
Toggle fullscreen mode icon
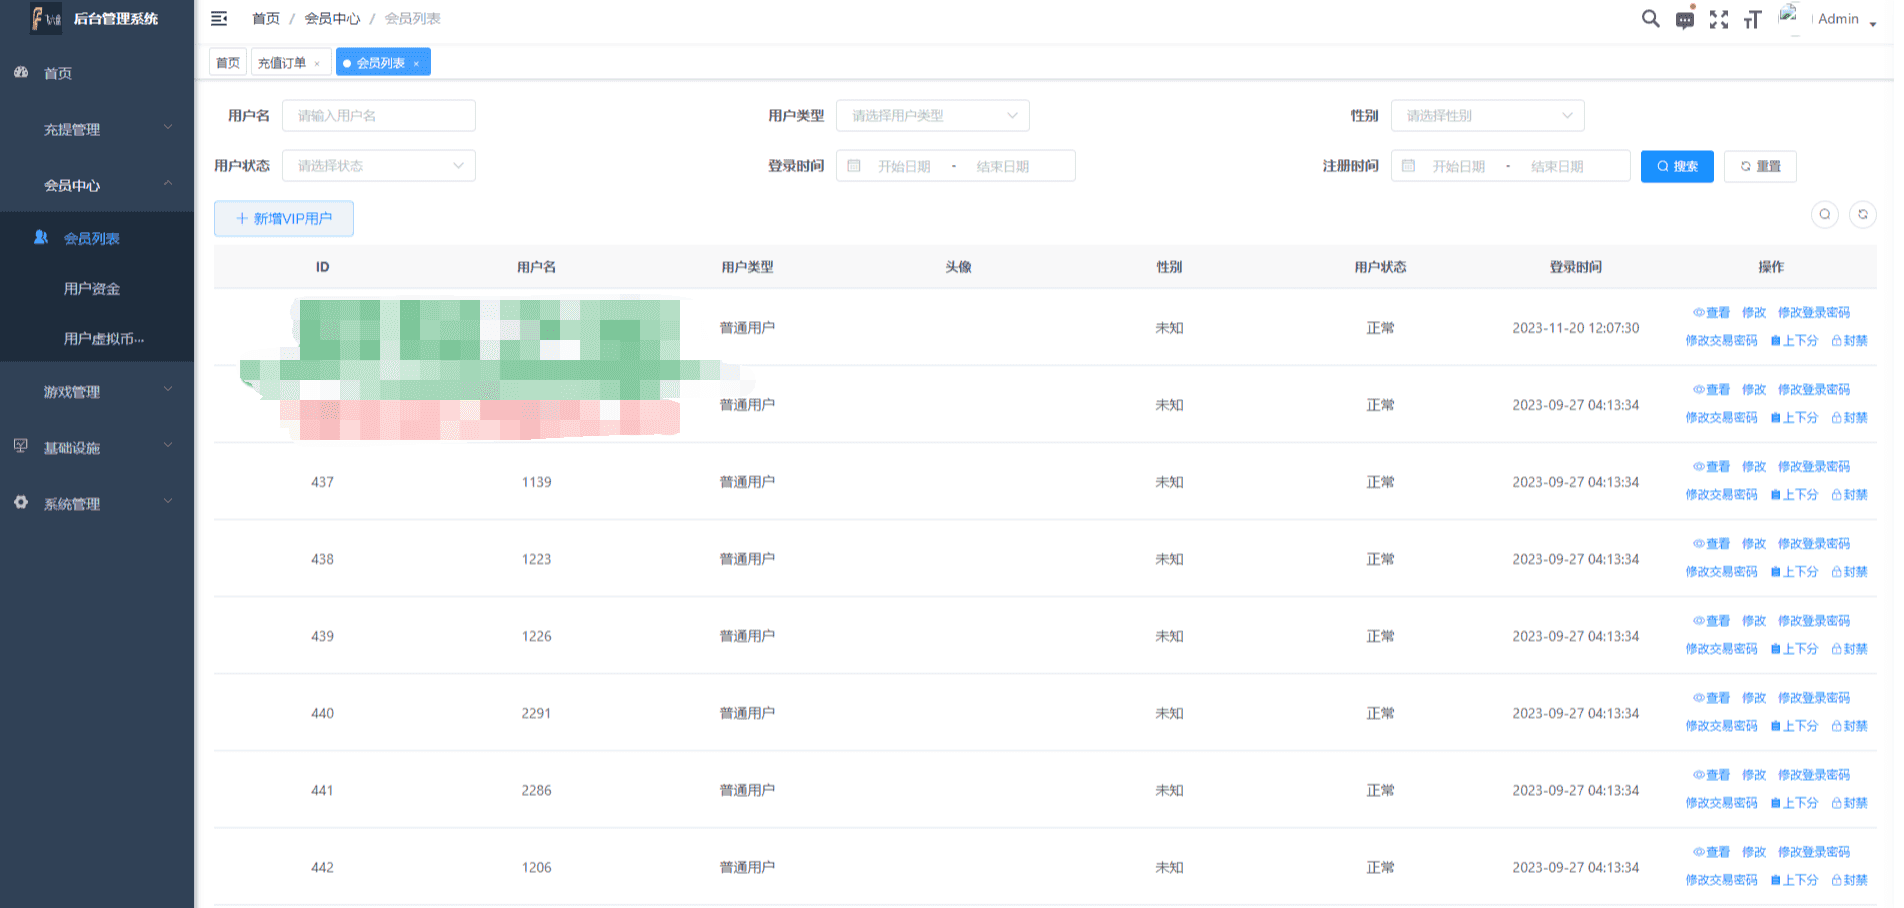(x=1719, y=20)
